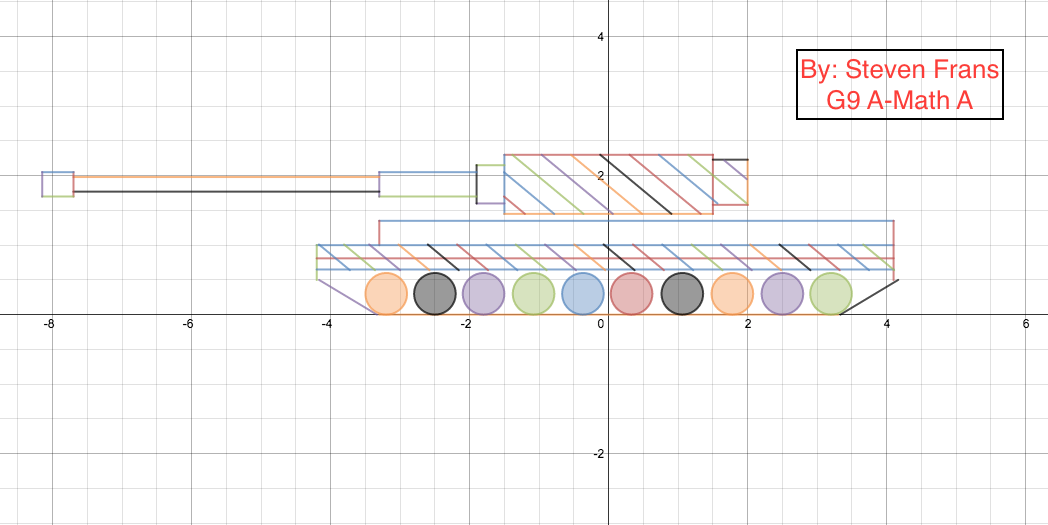Click the small square muzzle at the barrel tip

57,184
